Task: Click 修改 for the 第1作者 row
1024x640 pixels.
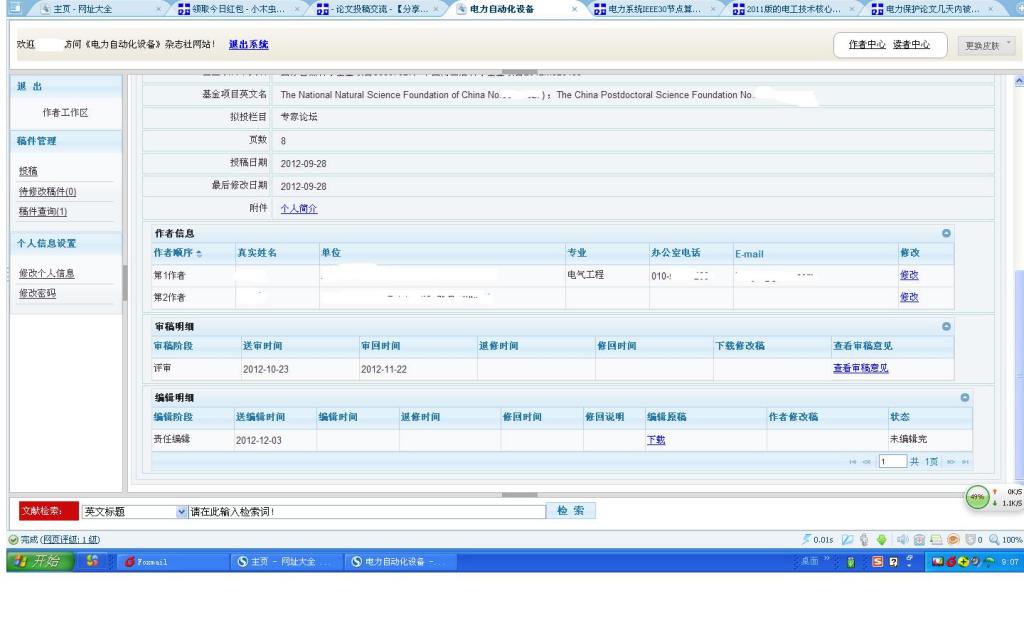Action: coord(909,275)
